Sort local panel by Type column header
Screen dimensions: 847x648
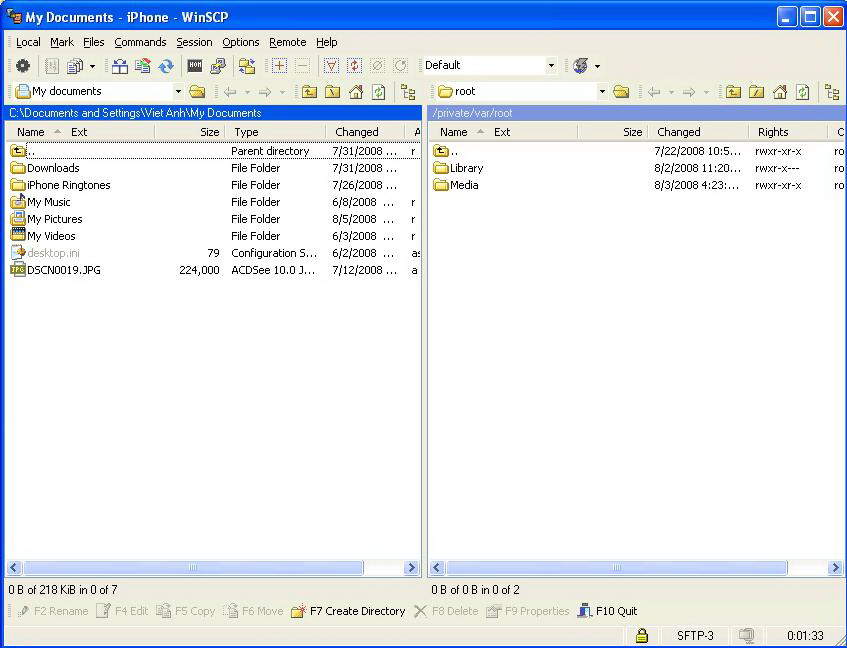[275, 132]
